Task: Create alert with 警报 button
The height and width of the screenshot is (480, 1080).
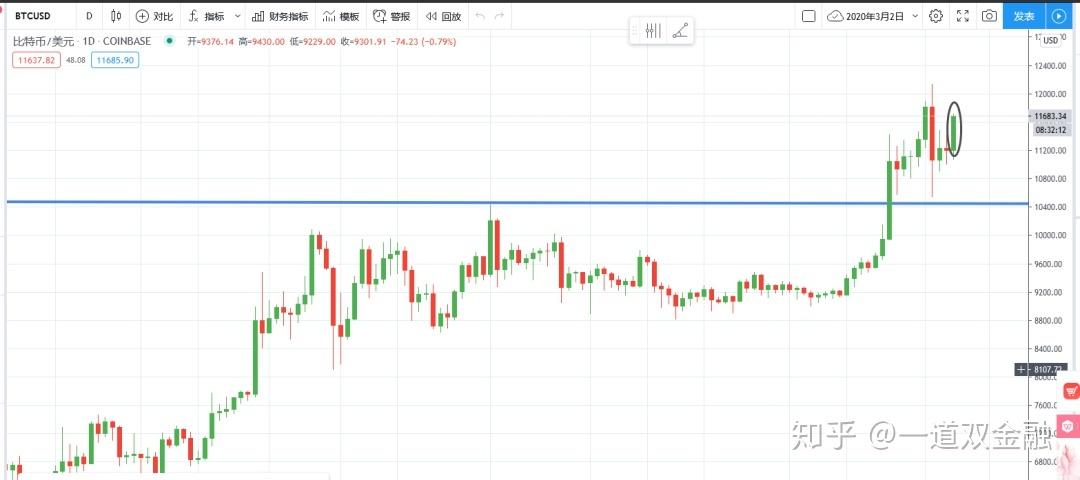Action: (x=391, y=16)
